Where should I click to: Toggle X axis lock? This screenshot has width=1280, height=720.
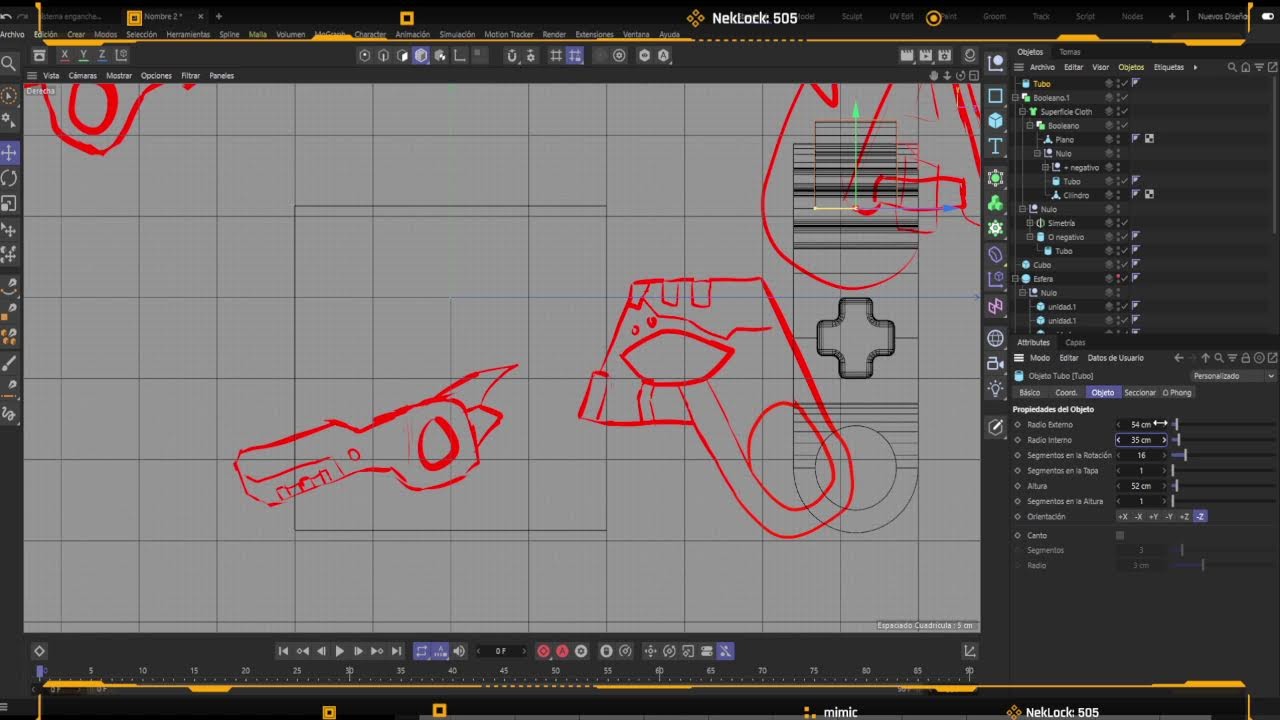65,55
